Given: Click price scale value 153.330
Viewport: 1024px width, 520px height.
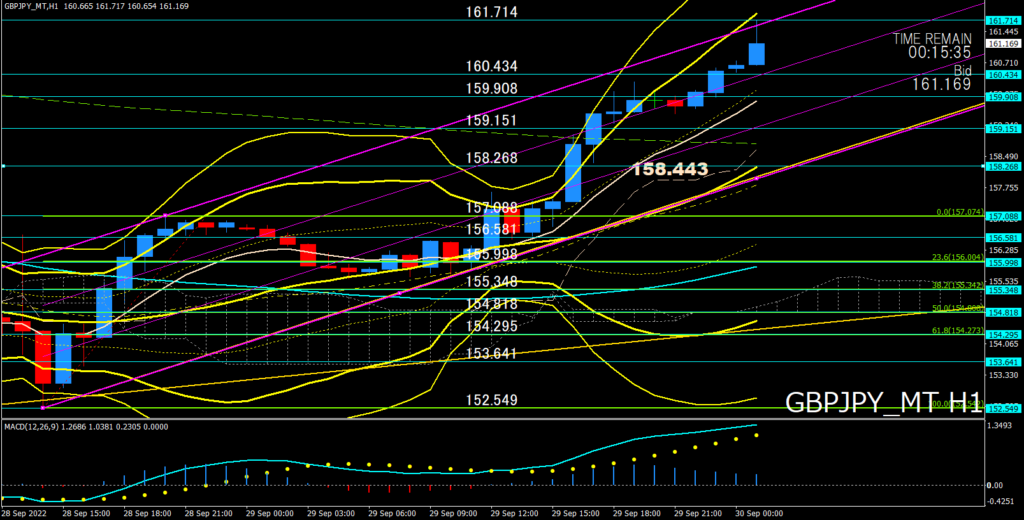Looking at the screenshot, I should coord(1002,375).
